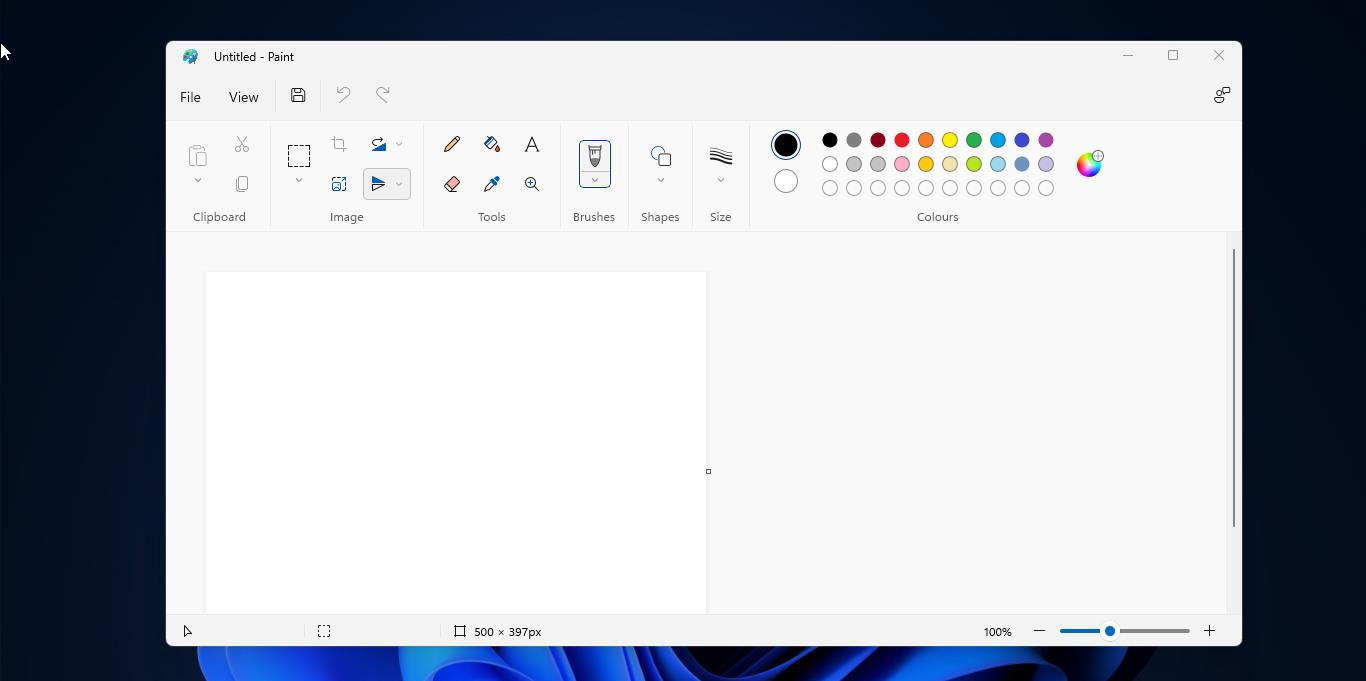Screen dimensions: 1366x681
Task: Pick the lime green colour swatch
Action: pyautogui.click(x=974, y=164)
